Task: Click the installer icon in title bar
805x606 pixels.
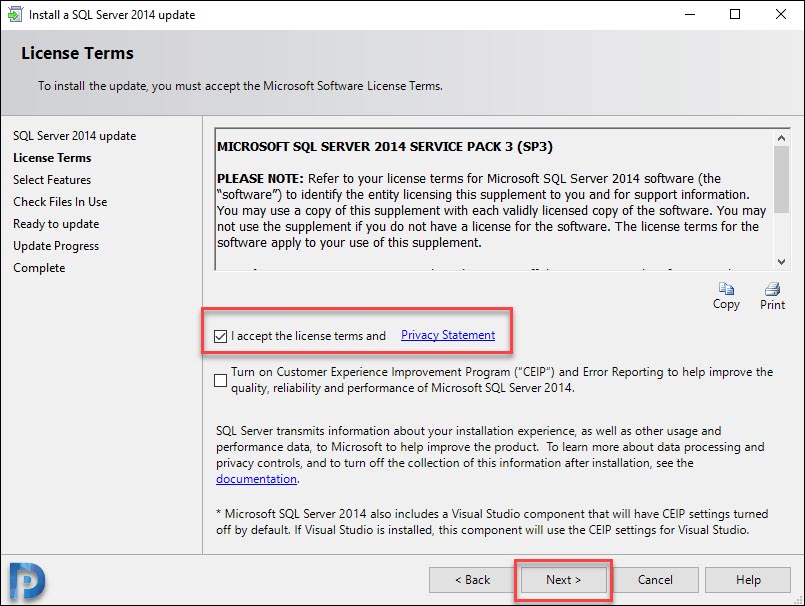Action: pos(15,14)
